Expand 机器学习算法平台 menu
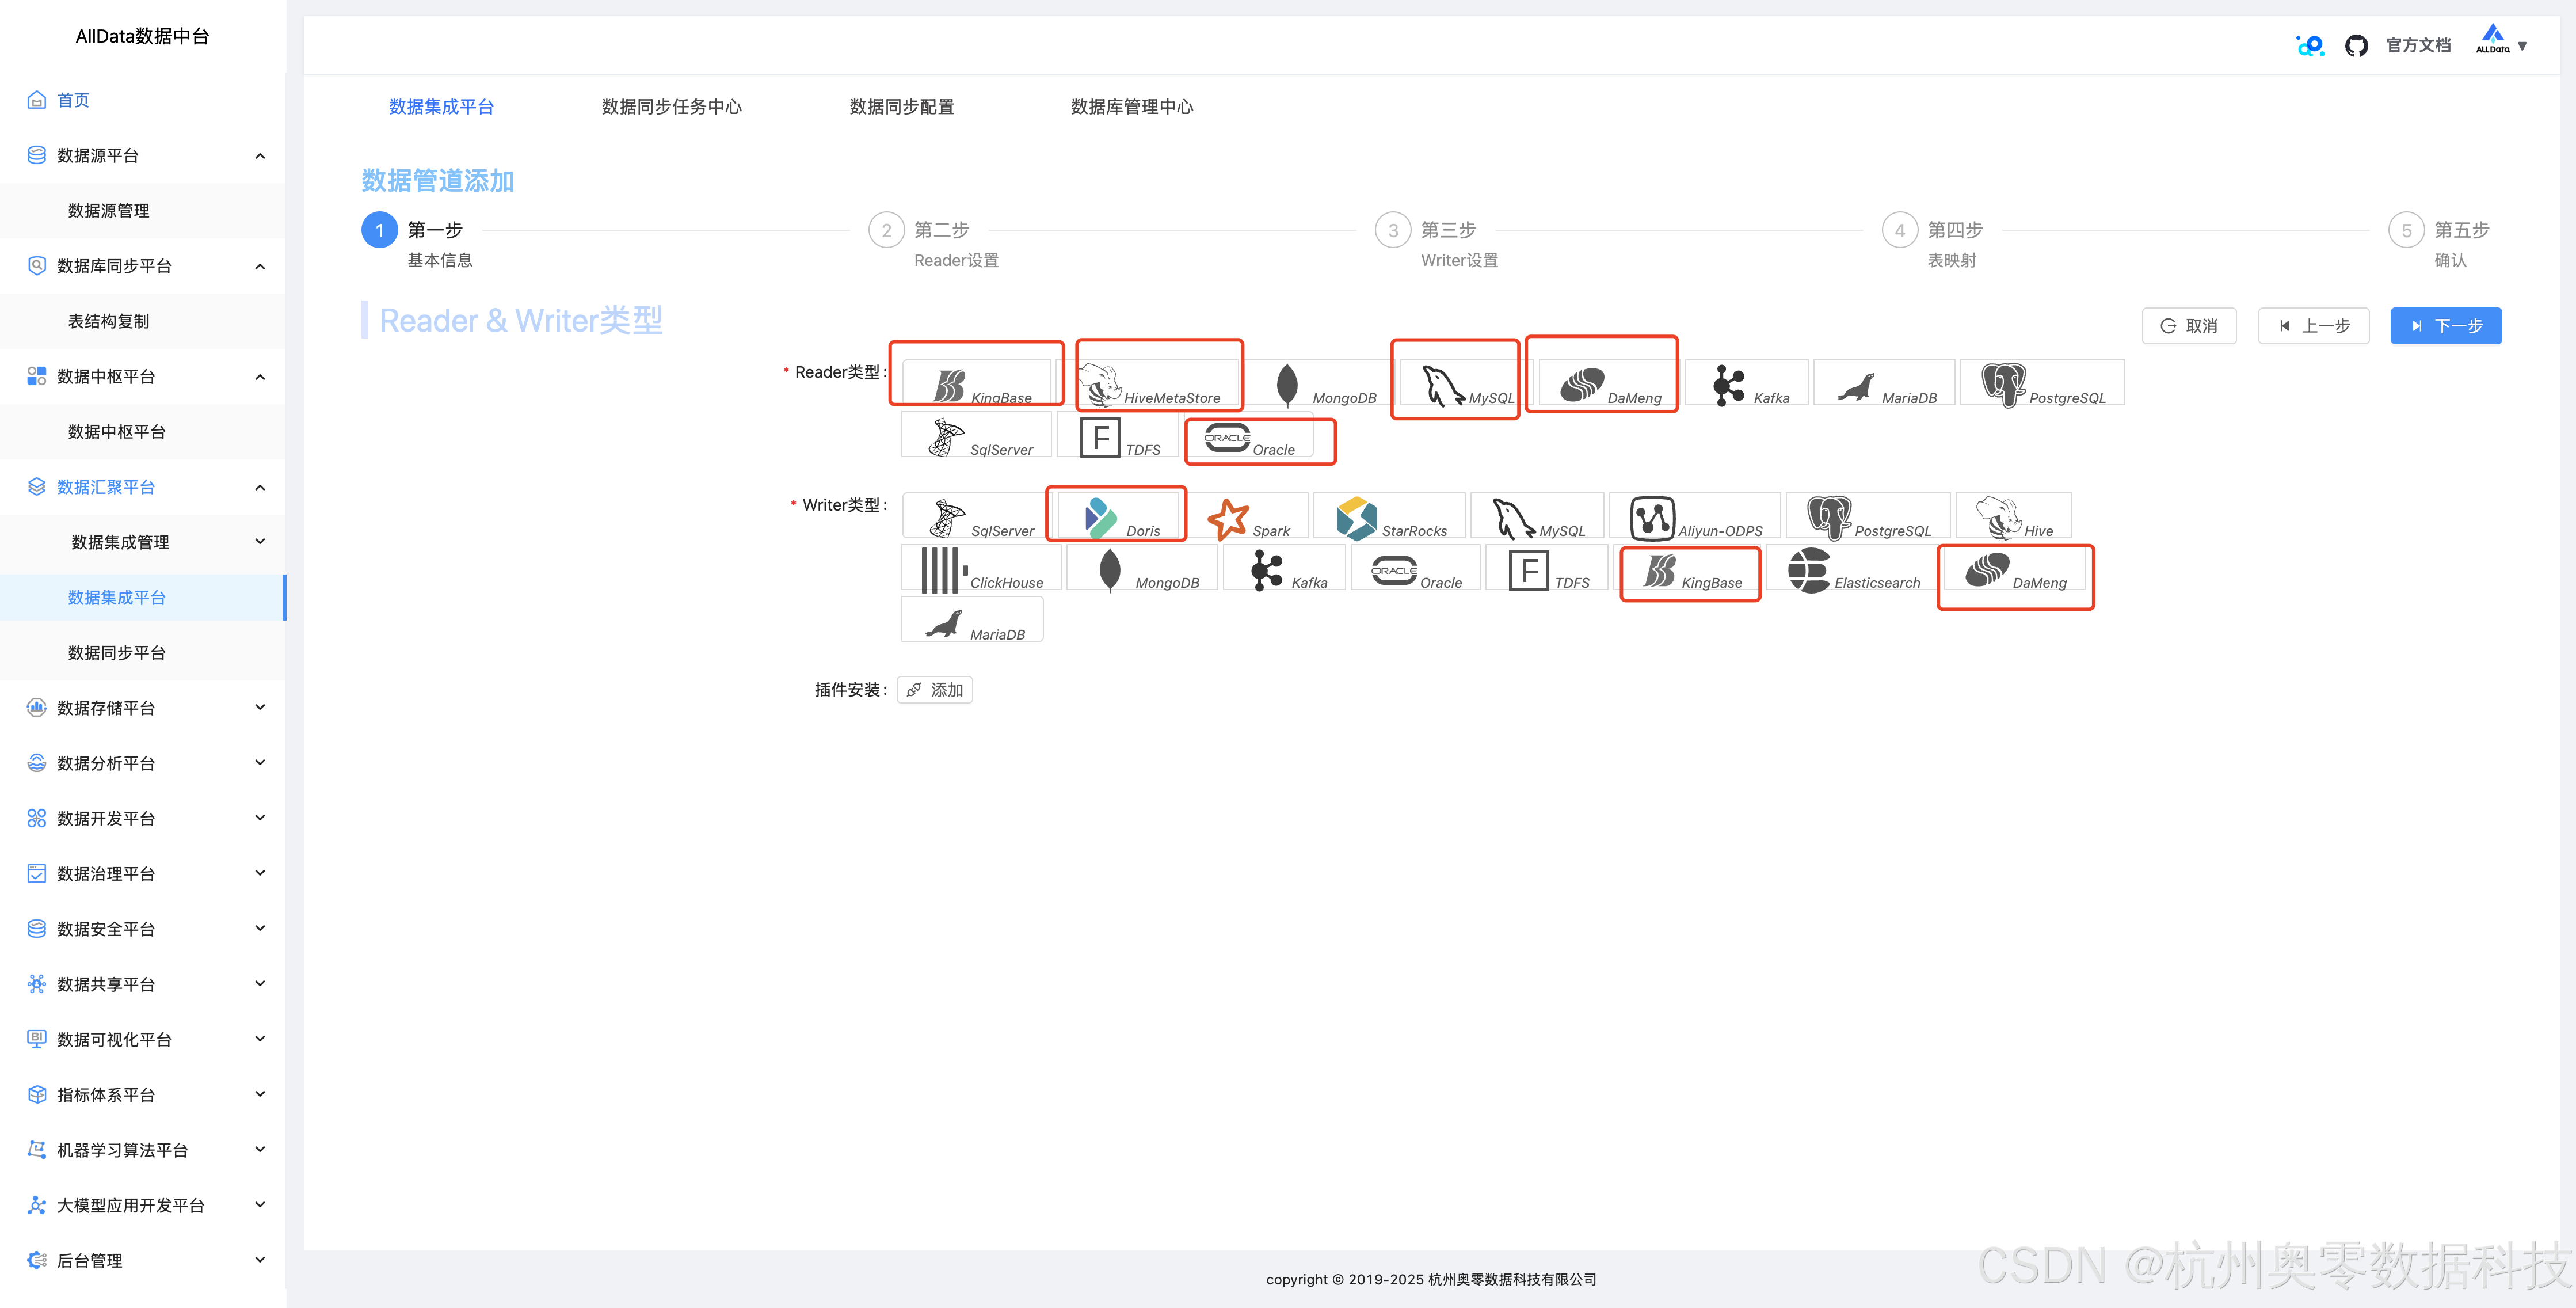Viewport: 2576px width, 1308px height. [260, 1150]
